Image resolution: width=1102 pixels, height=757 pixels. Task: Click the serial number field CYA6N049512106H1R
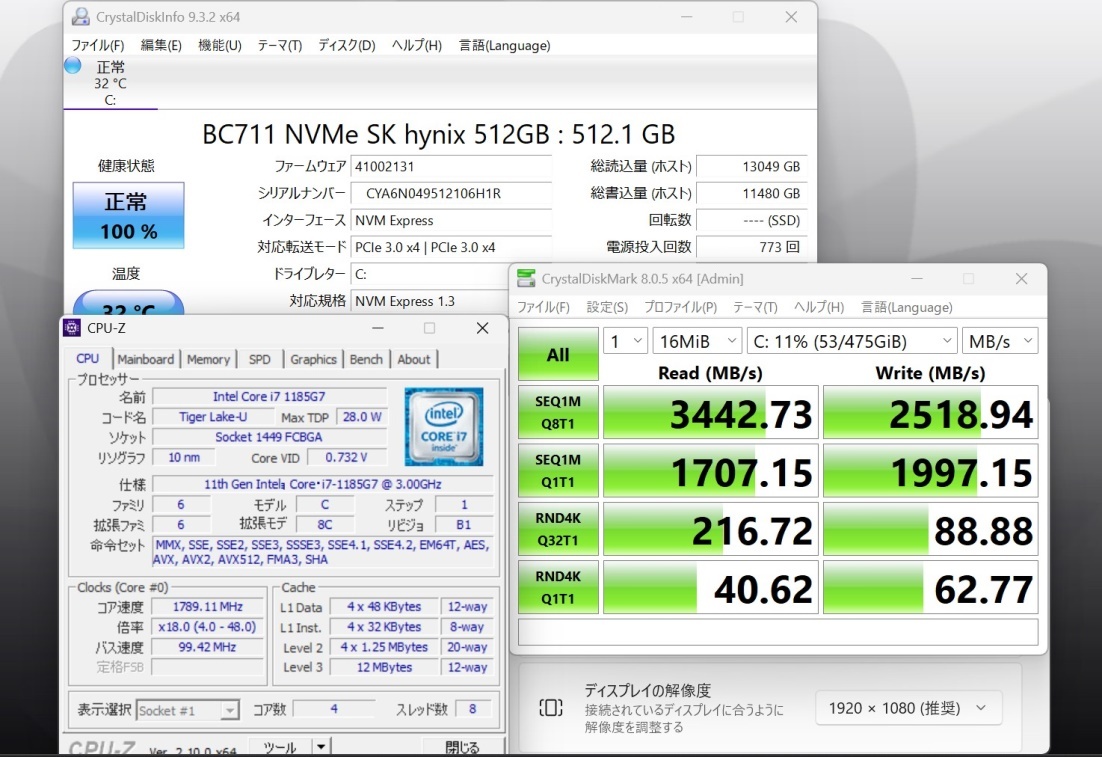click(450, 193)
